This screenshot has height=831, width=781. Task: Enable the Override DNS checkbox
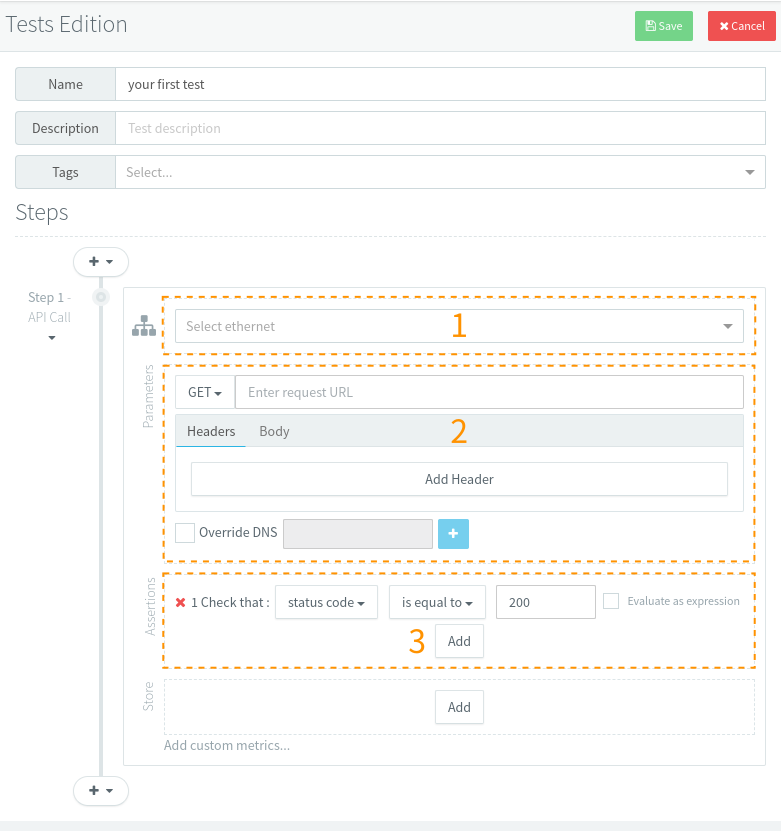[x=185, y=533]
